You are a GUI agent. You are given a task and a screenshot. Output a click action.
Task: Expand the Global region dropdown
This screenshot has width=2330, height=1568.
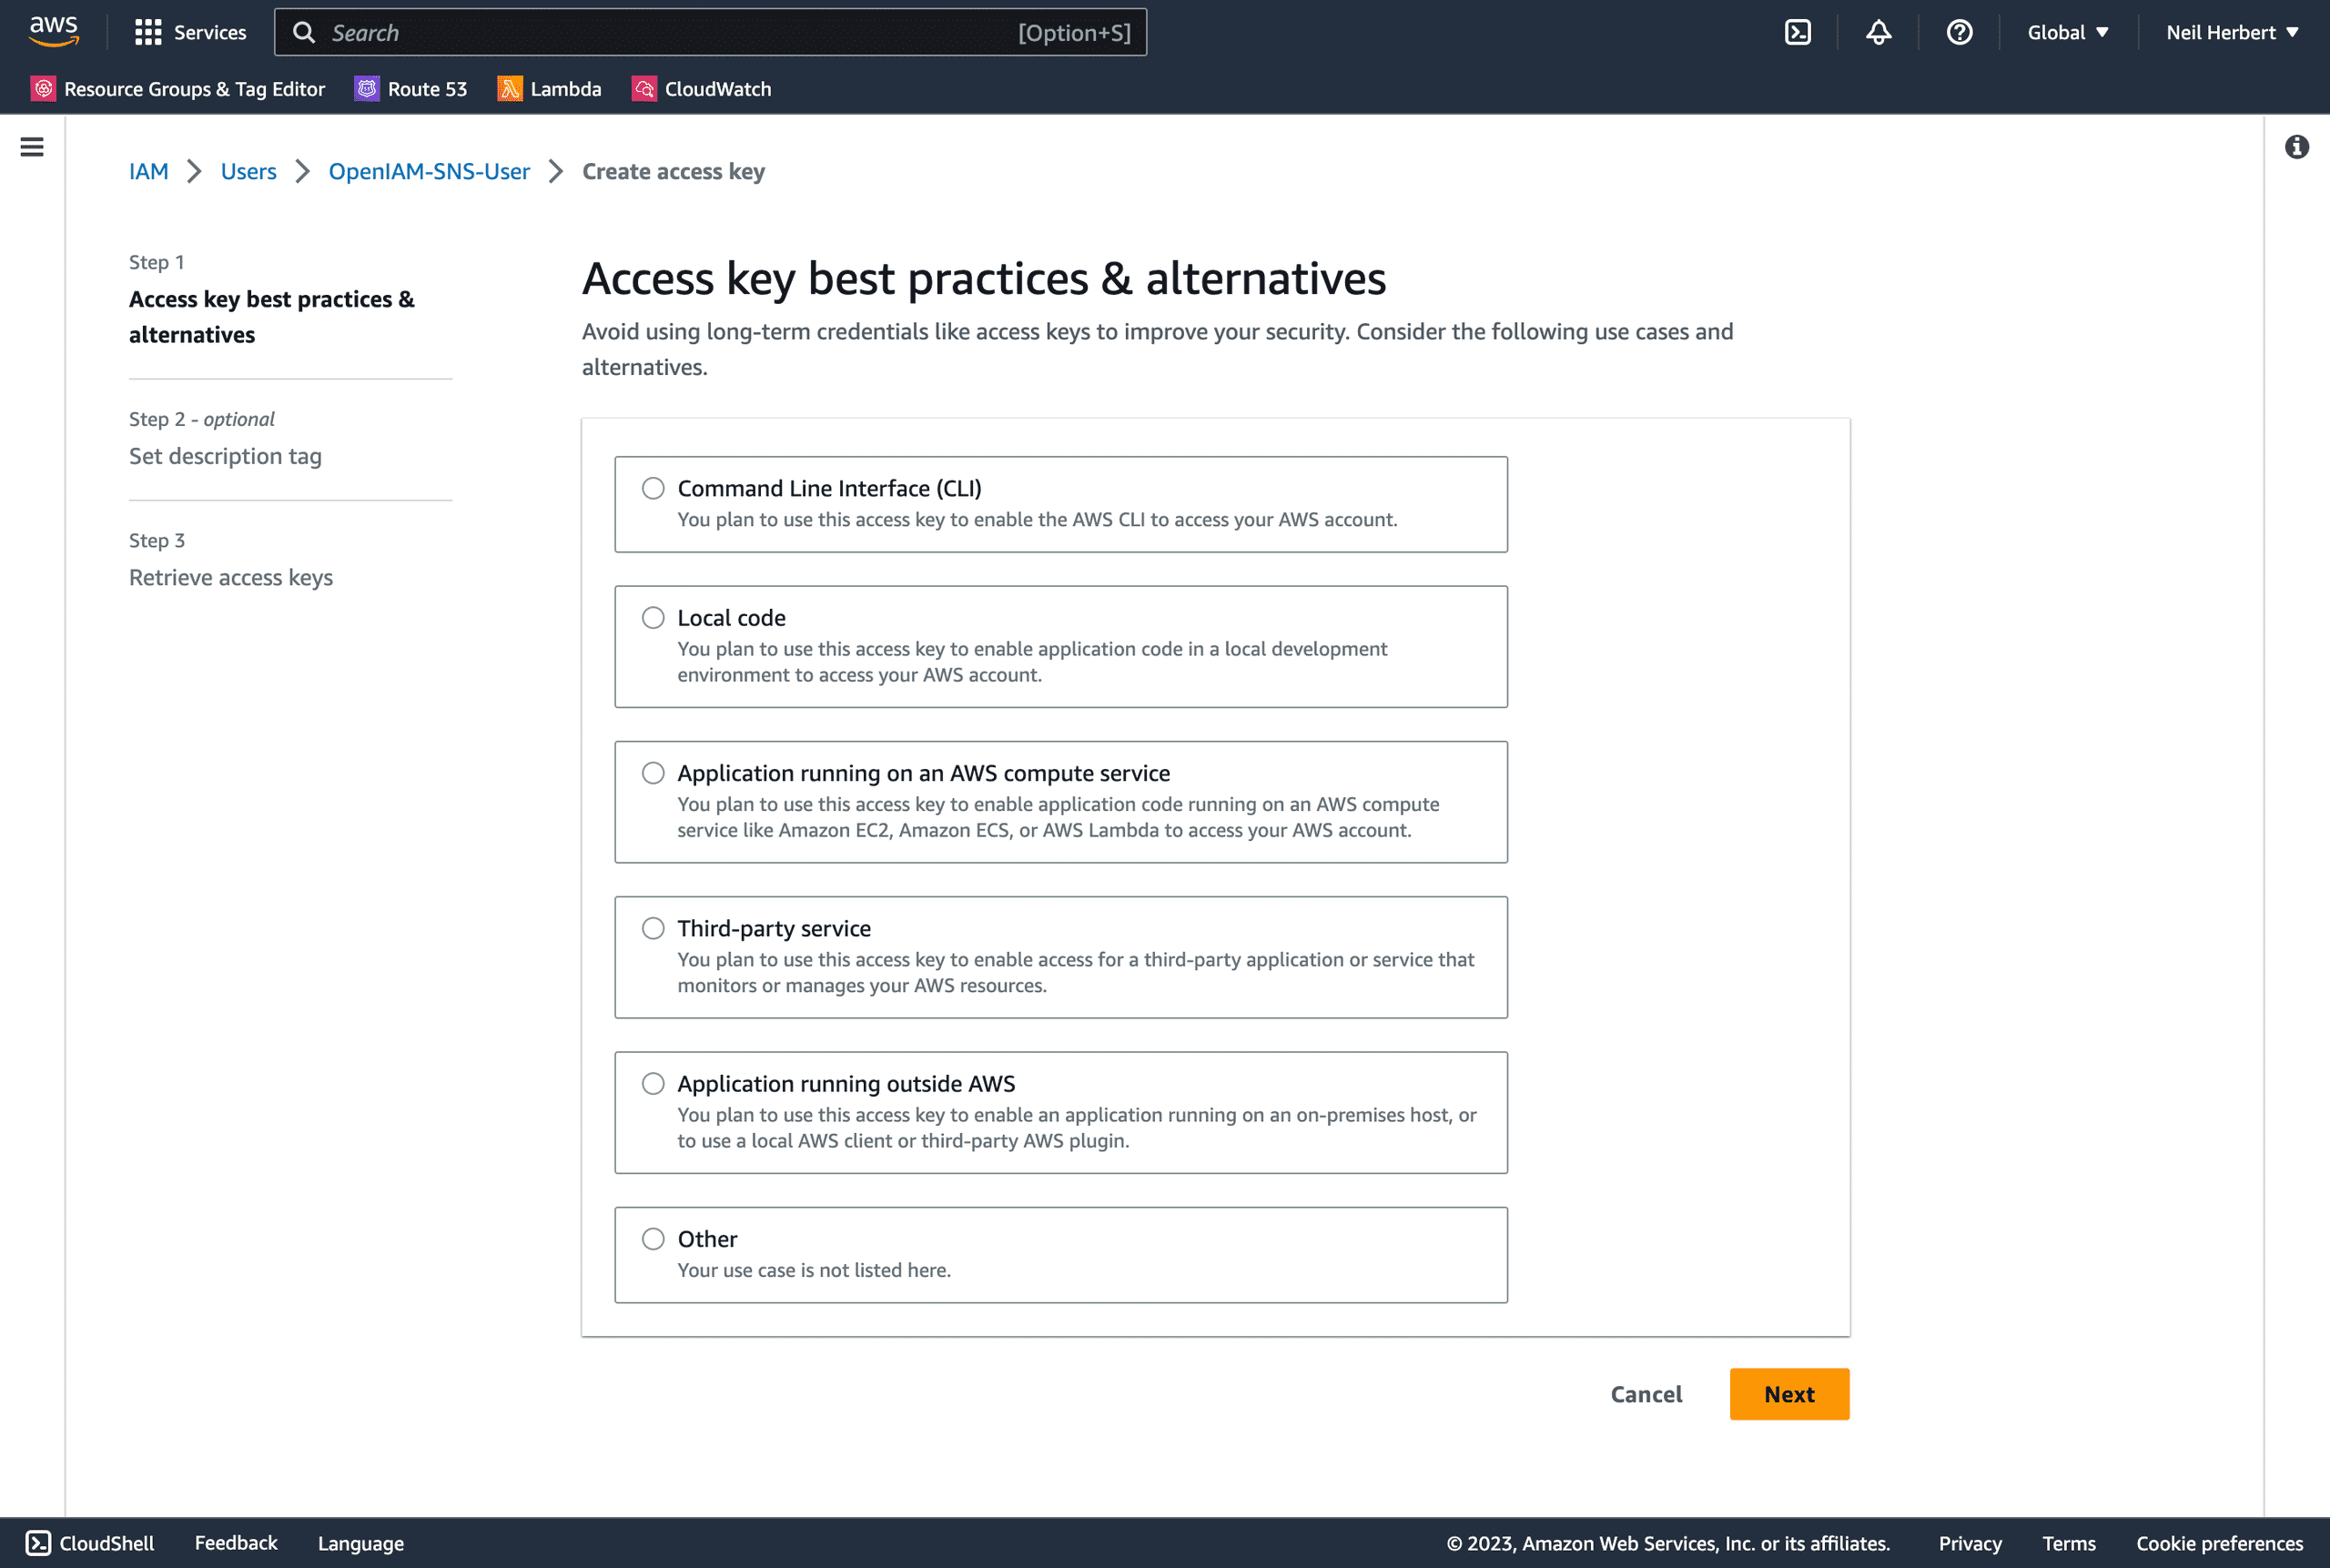pos(2068,32)
